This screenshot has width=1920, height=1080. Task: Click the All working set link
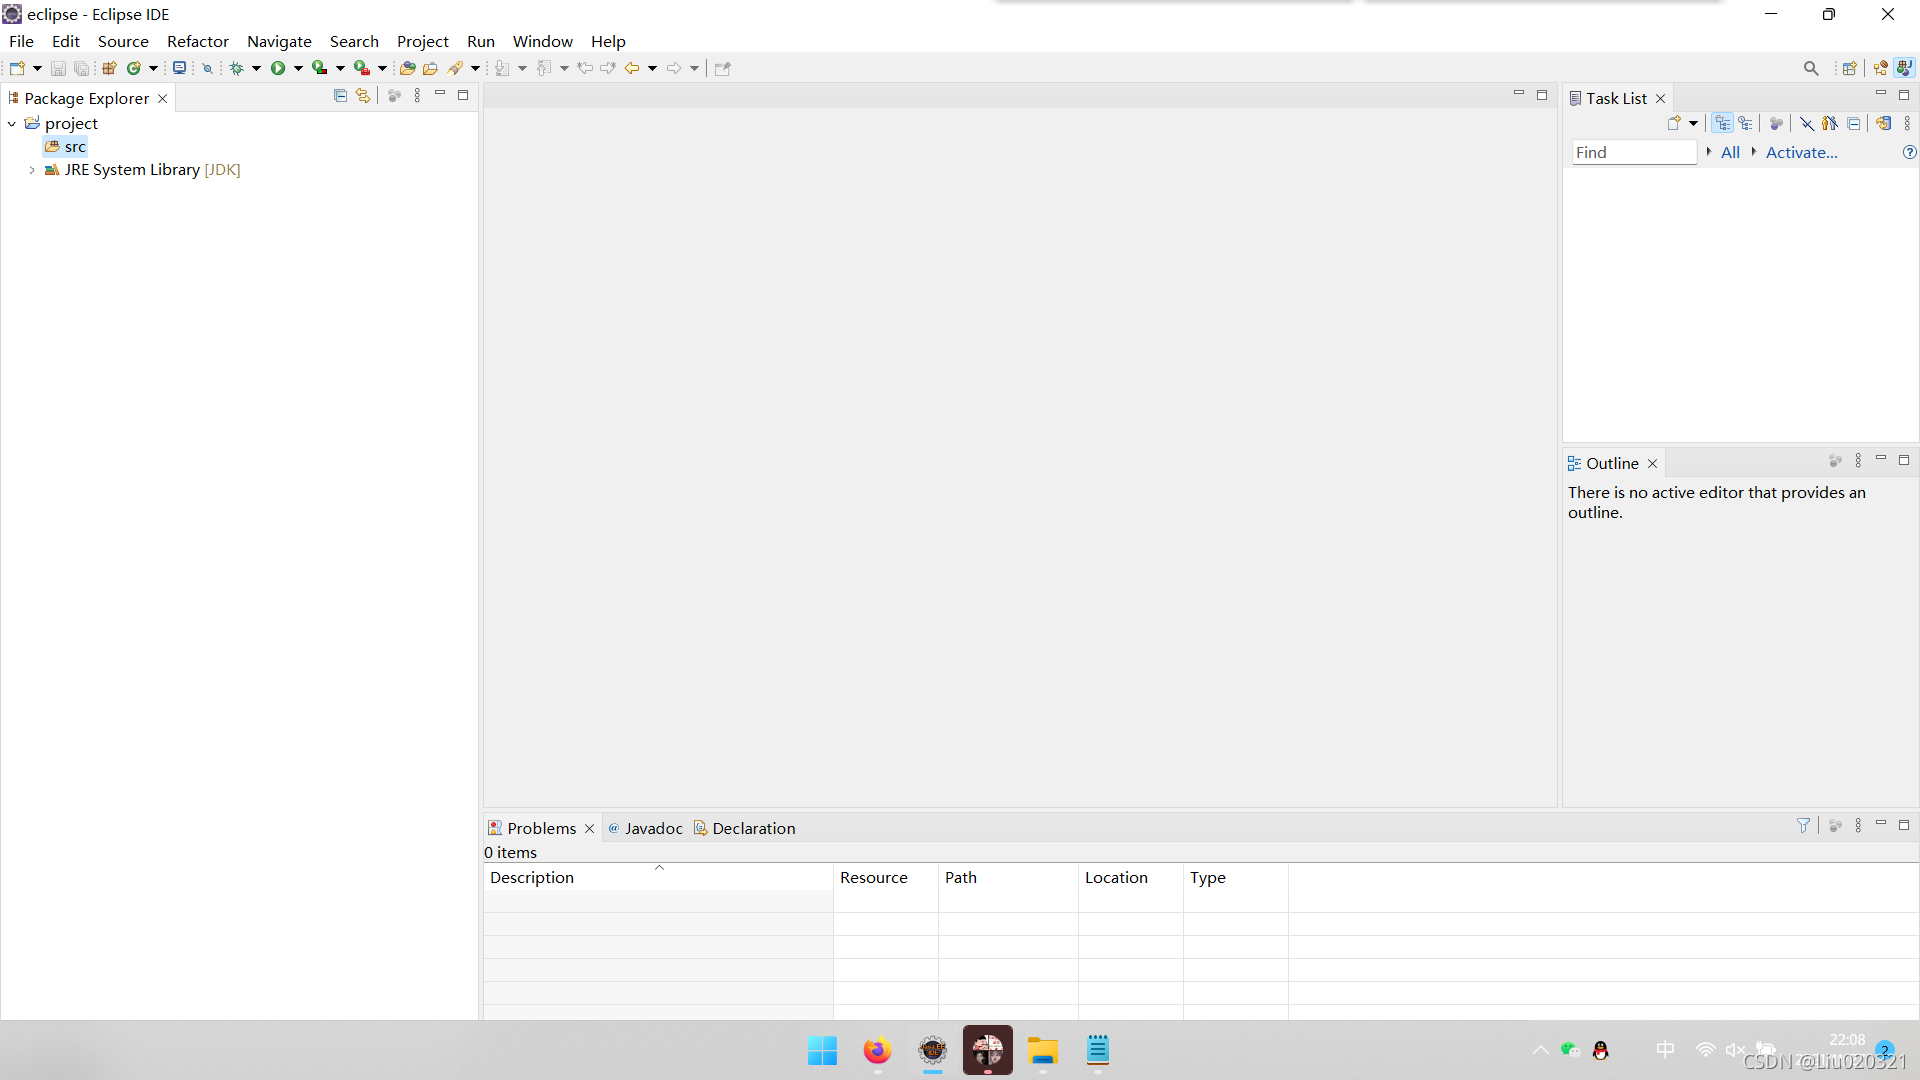[1730, 152]
